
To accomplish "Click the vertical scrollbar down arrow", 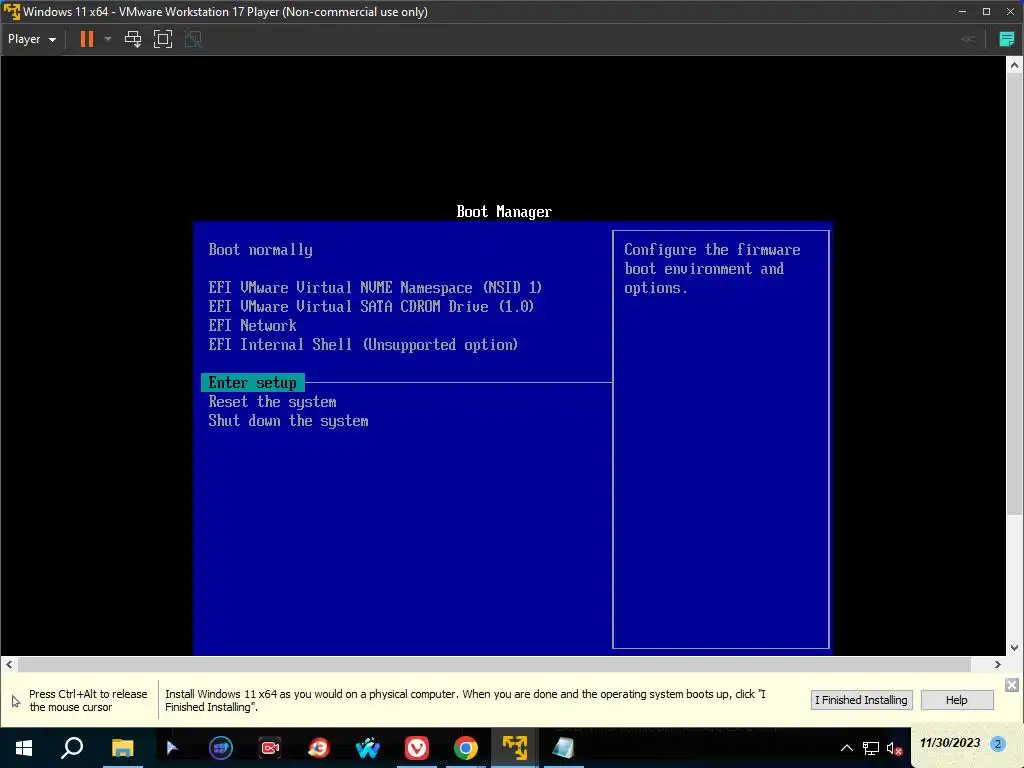I will point(1014,648).
